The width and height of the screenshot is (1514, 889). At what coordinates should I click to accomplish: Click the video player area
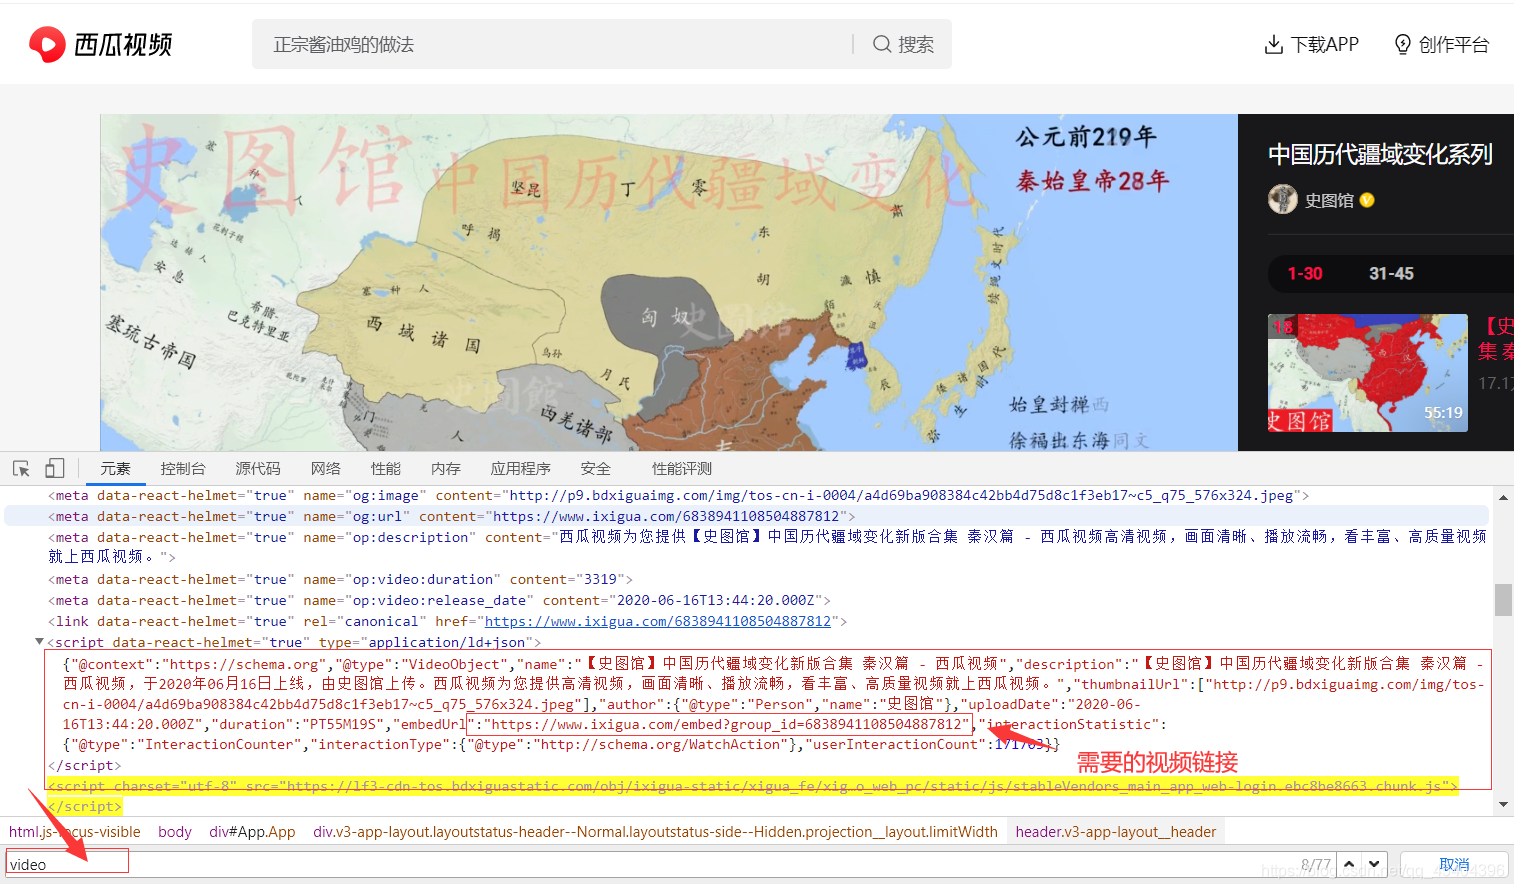pyautogui.click(x=668, y=282)
